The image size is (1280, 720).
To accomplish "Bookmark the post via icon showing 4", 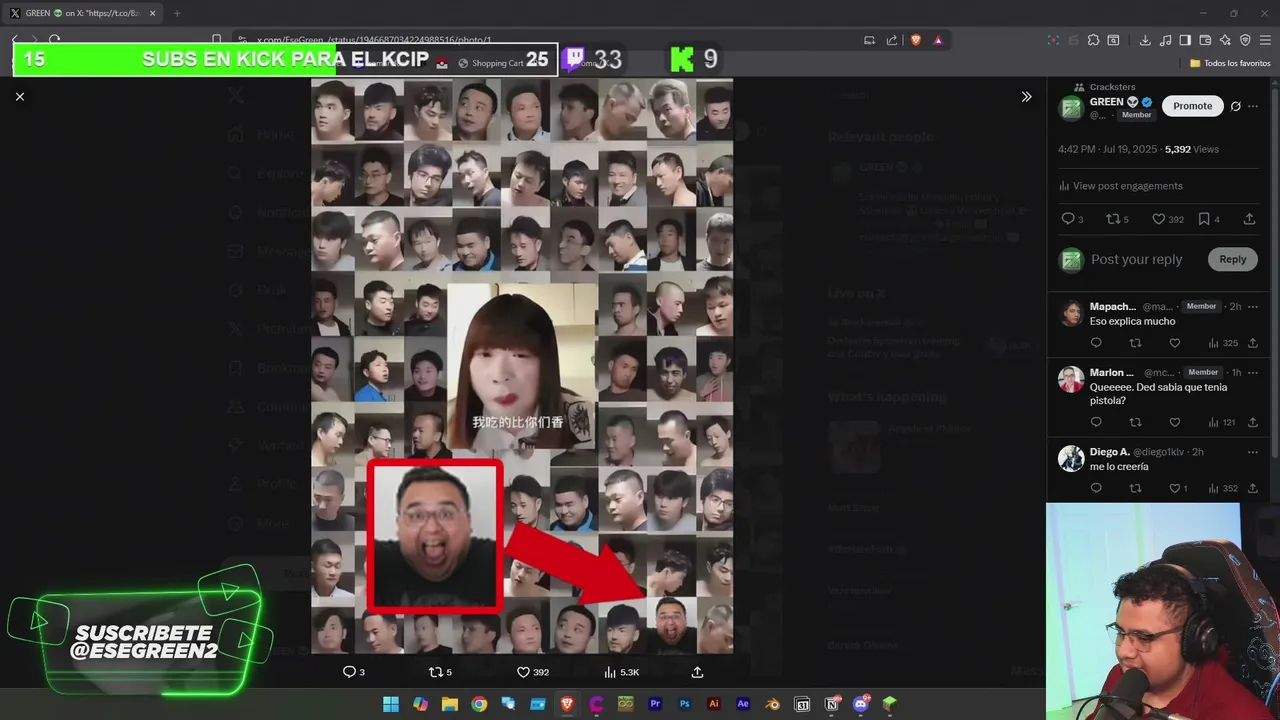I will [x=1203, y=219].
